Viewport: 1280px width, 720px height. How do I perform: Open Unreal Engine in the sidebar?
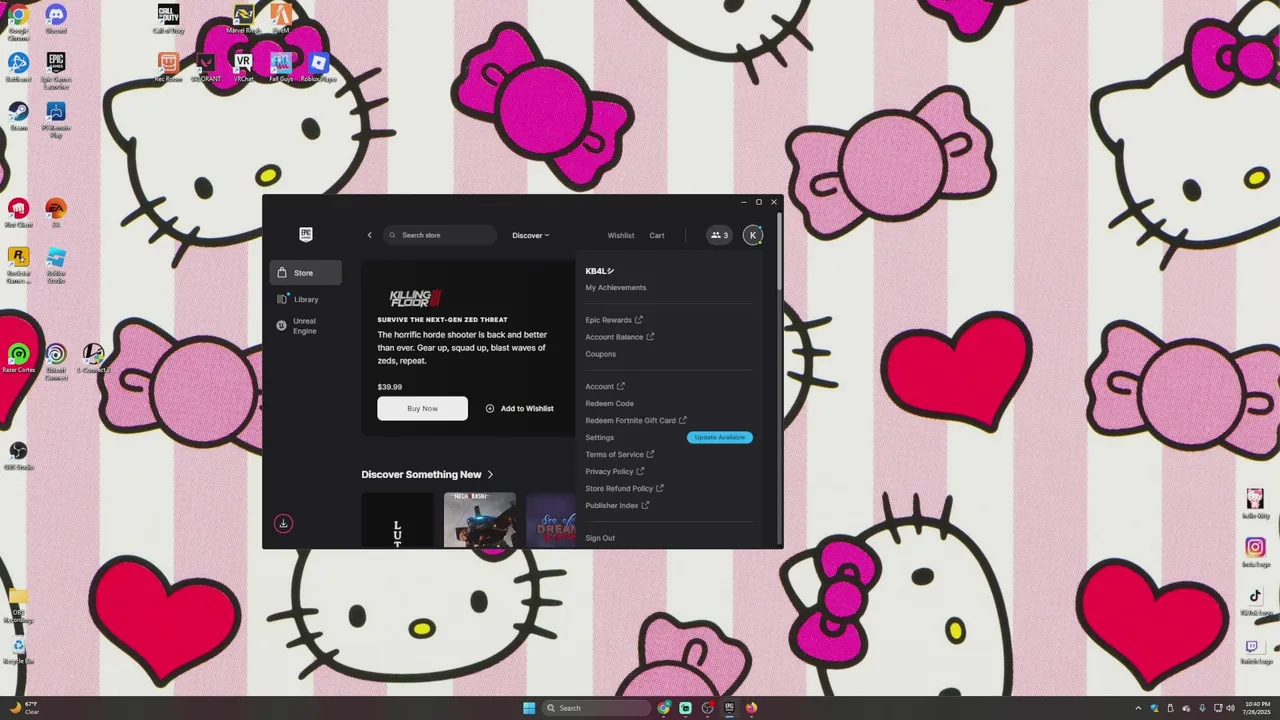point(305,326)
